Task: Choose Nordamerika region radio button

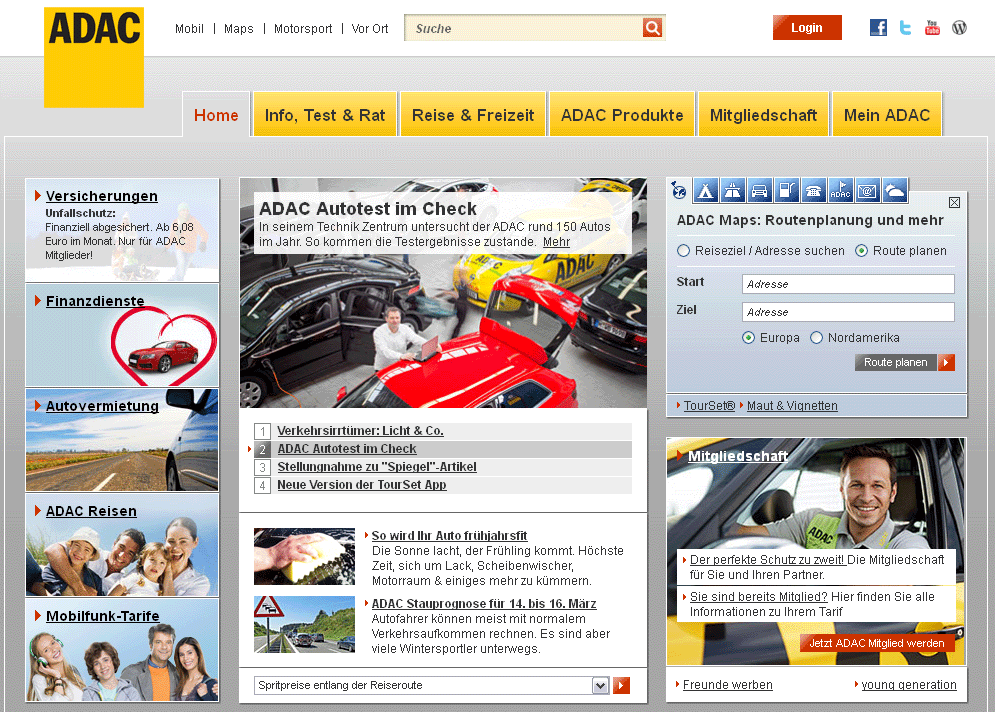Action: point(817,338)
